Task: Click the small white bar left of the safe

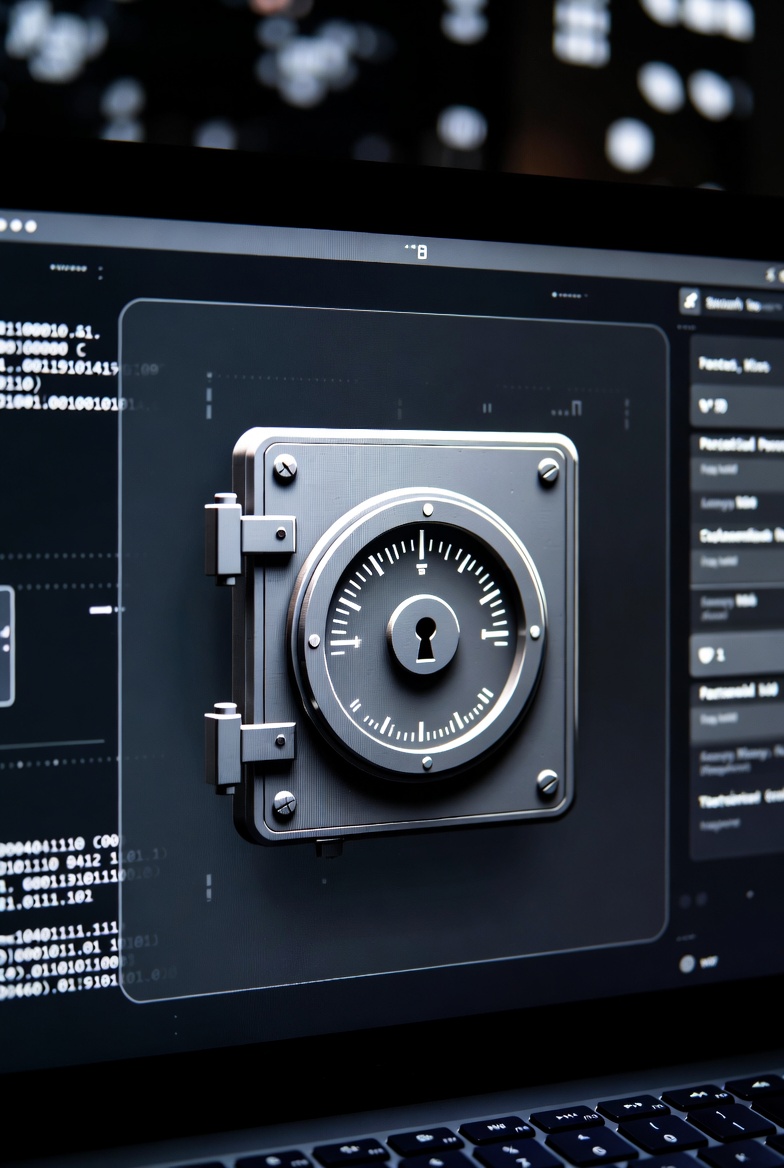Action: click(101, 609)
